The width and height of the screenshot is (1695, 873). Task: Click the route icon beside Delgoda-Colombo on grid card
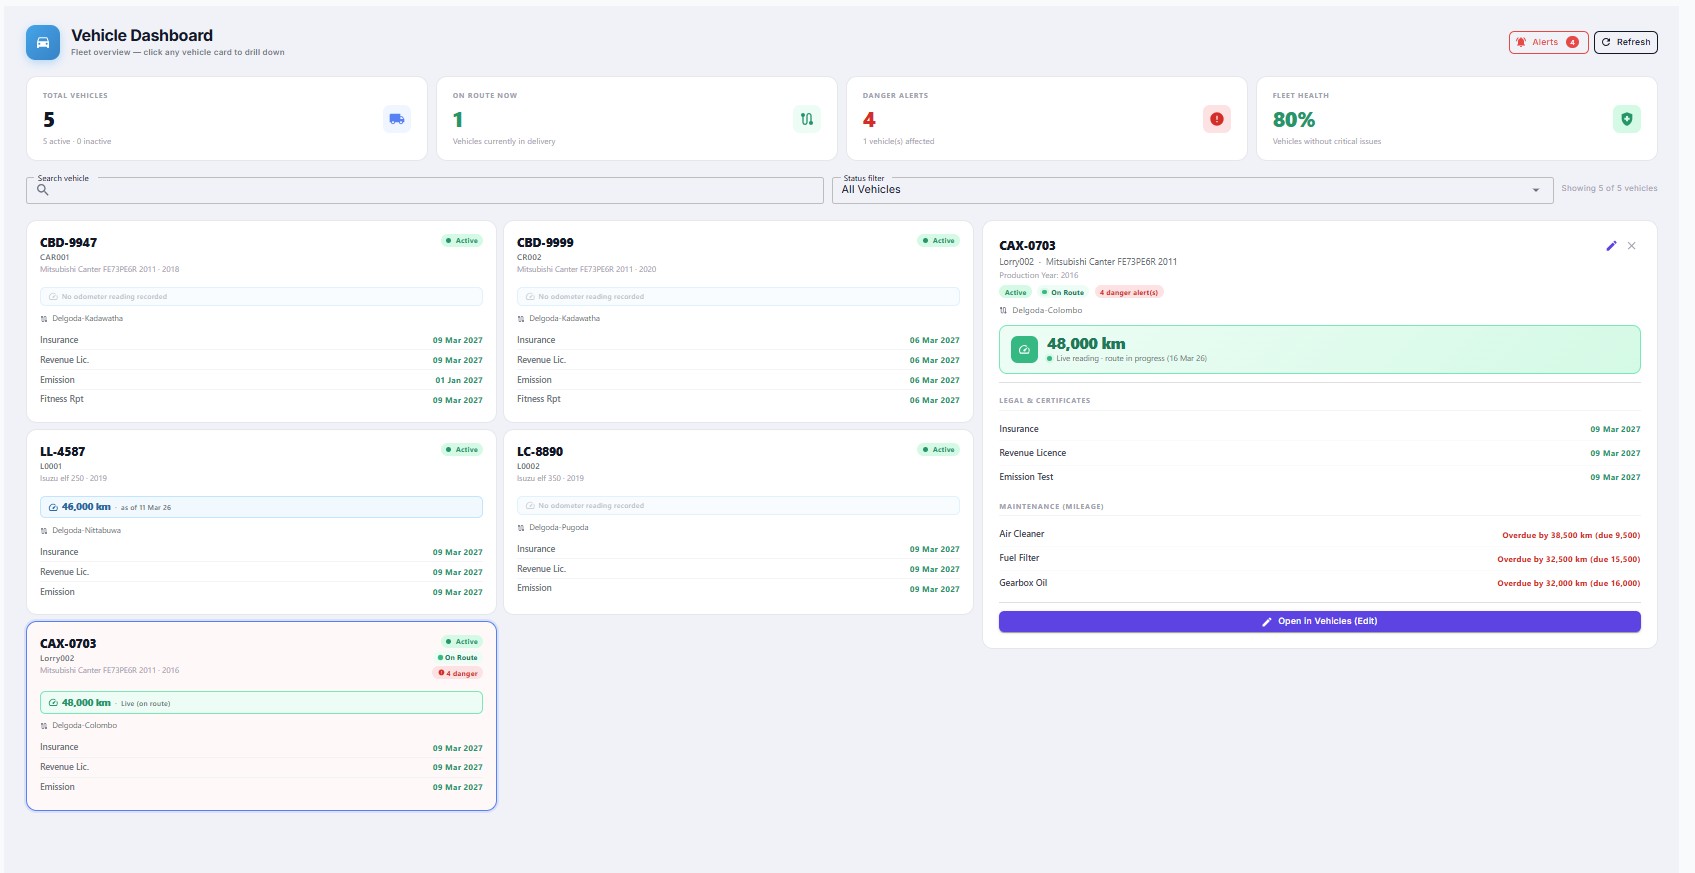[x=44, y=726]
